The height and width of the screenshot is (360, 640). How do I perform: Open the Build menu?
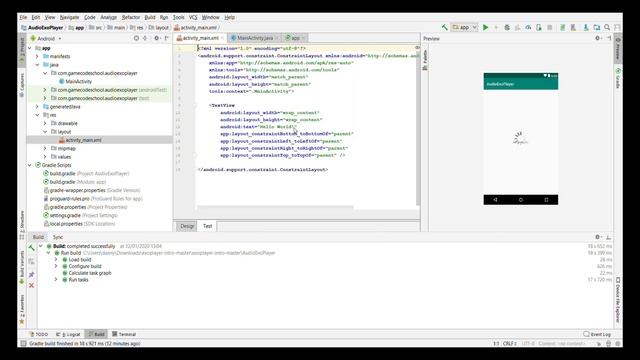coord(150,17)
